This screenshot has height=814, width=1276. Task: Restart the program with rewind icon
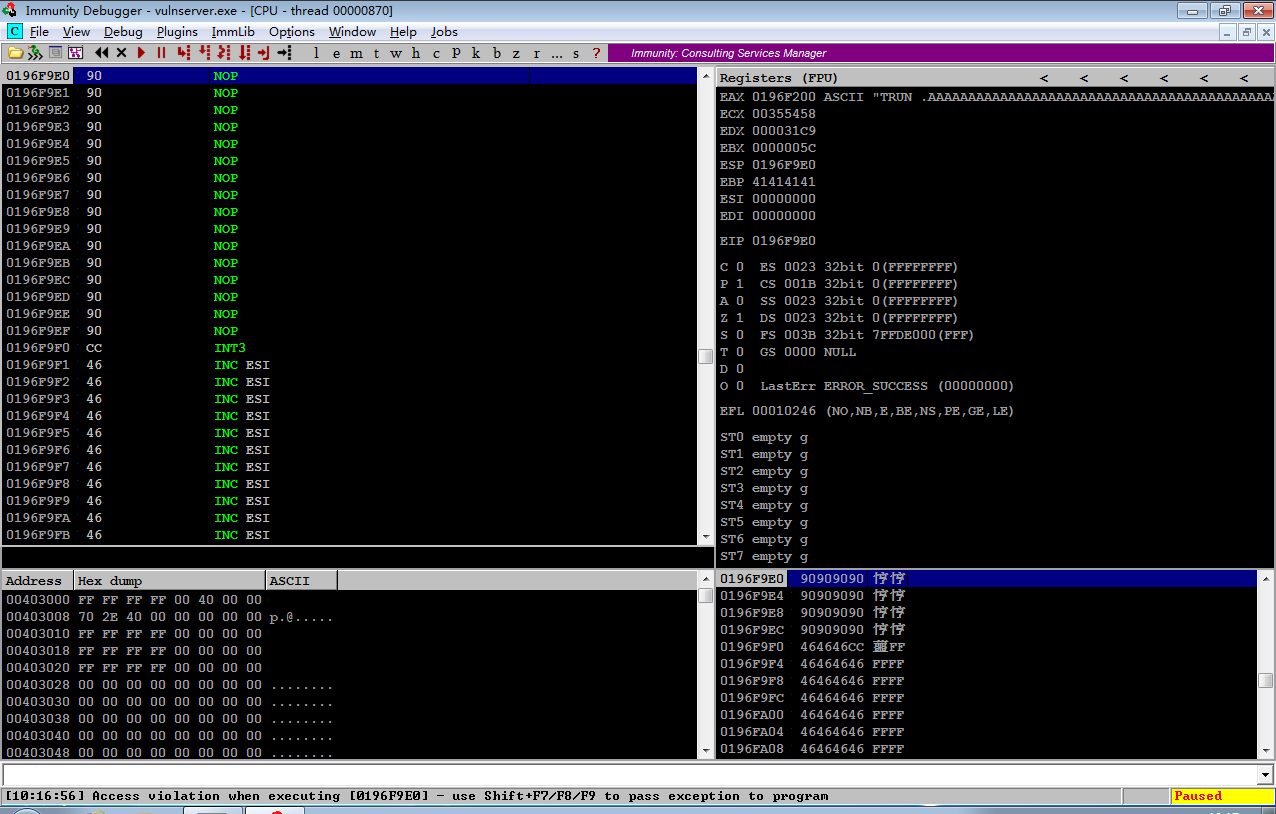(102, 53)
